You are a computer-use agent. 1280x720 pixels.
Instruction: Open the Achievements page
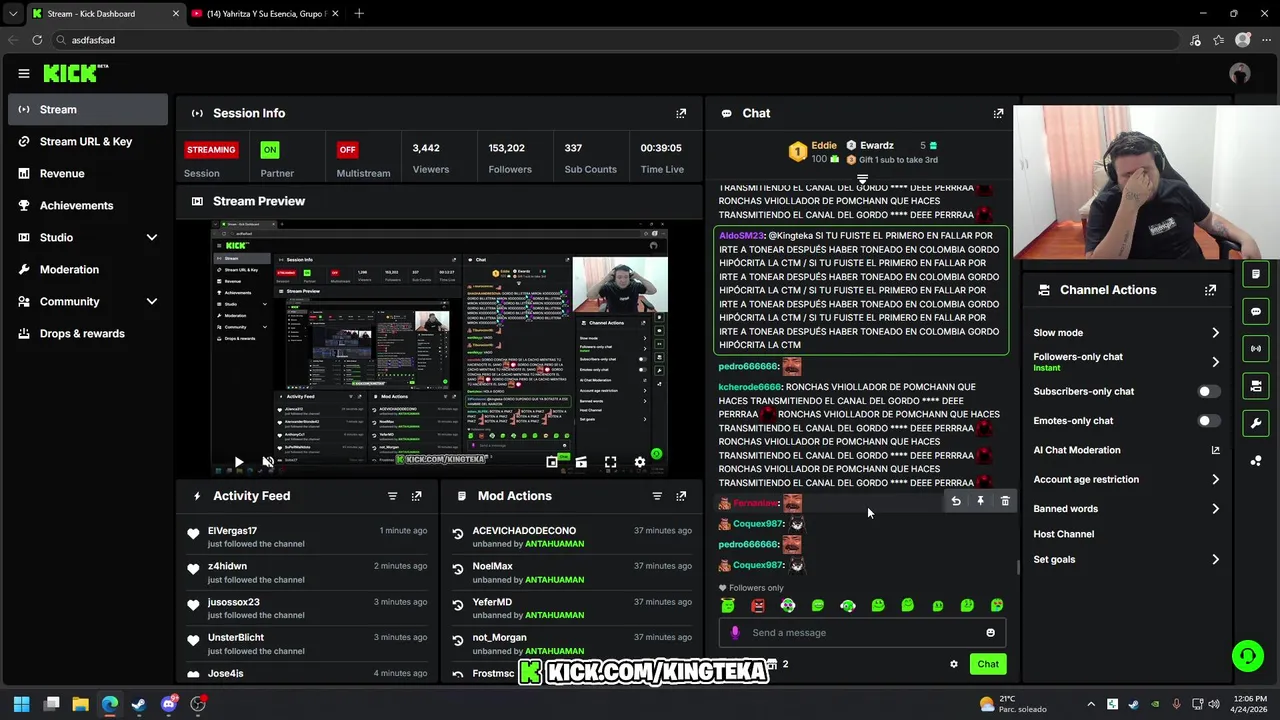(x=88, y=206)
